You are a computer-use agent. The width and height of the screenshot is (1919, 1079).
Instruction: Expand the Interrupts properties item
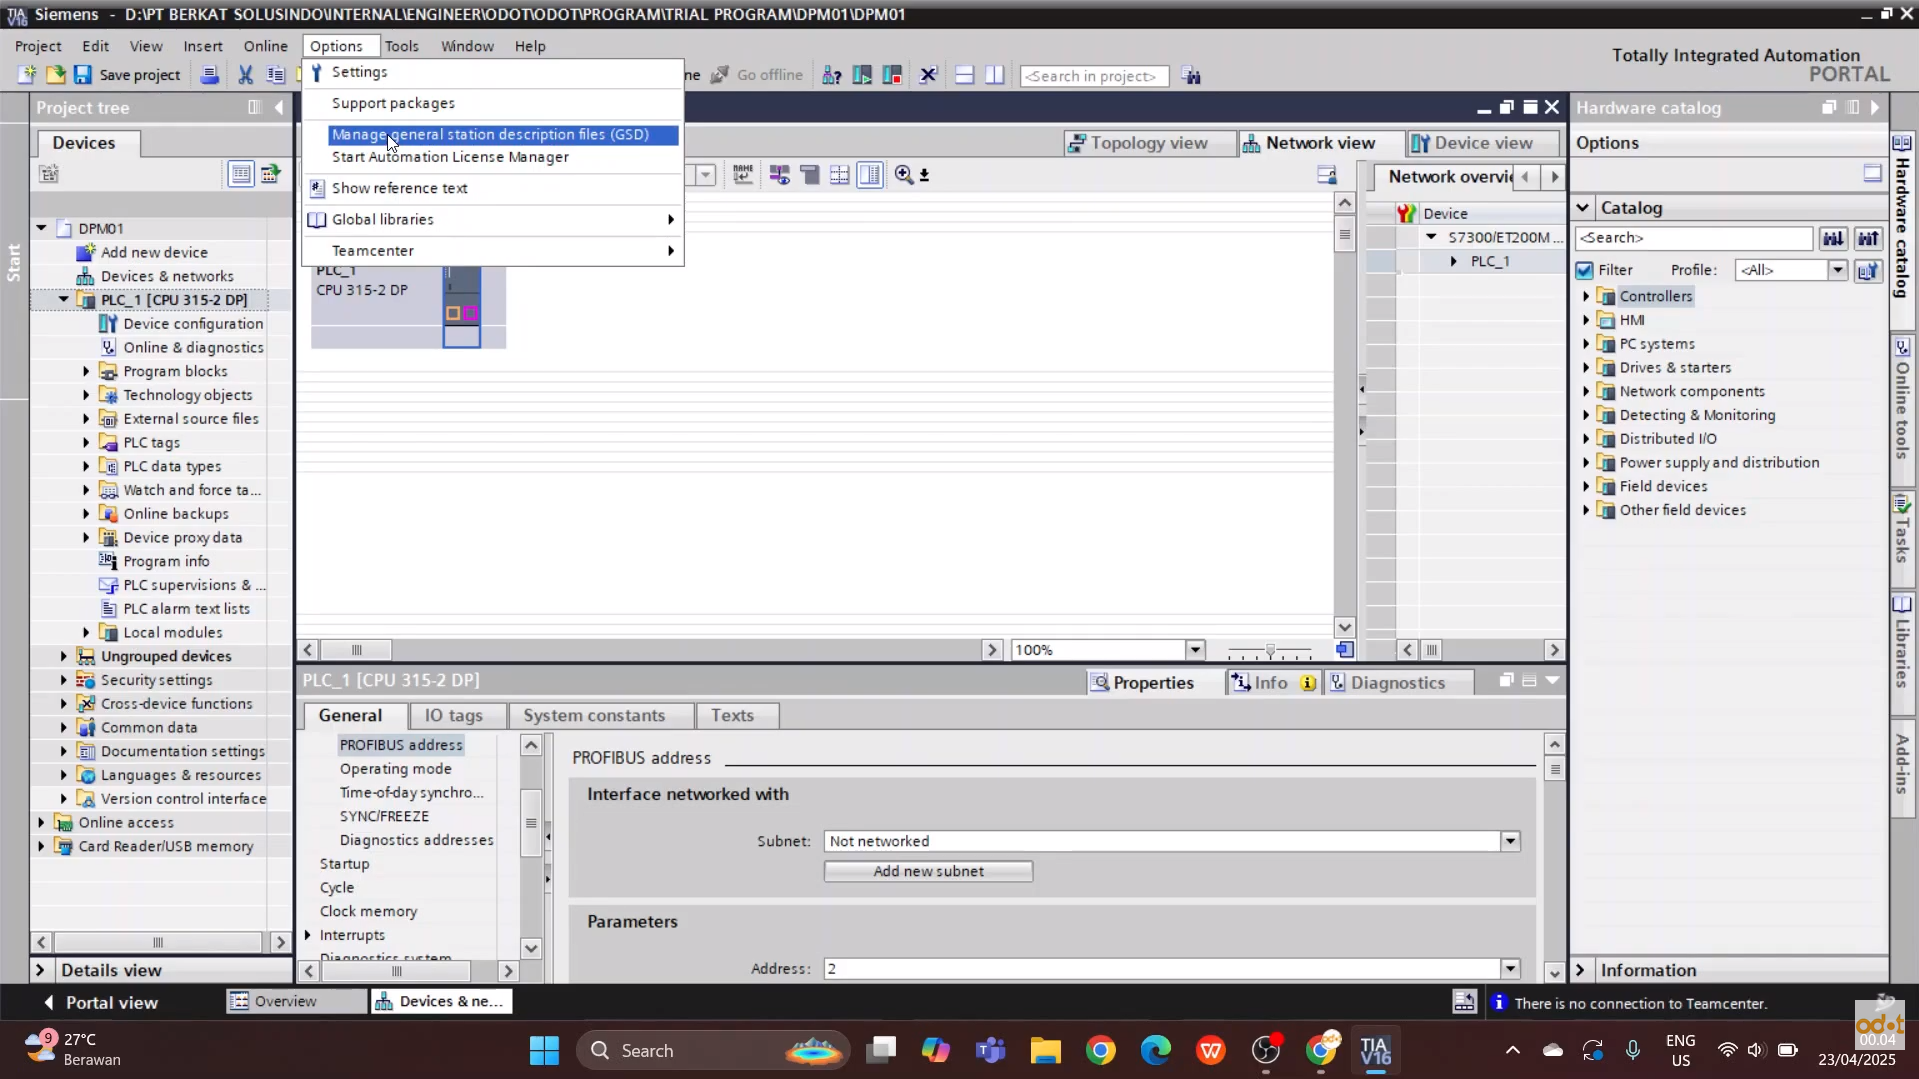[x=308, y=936]
